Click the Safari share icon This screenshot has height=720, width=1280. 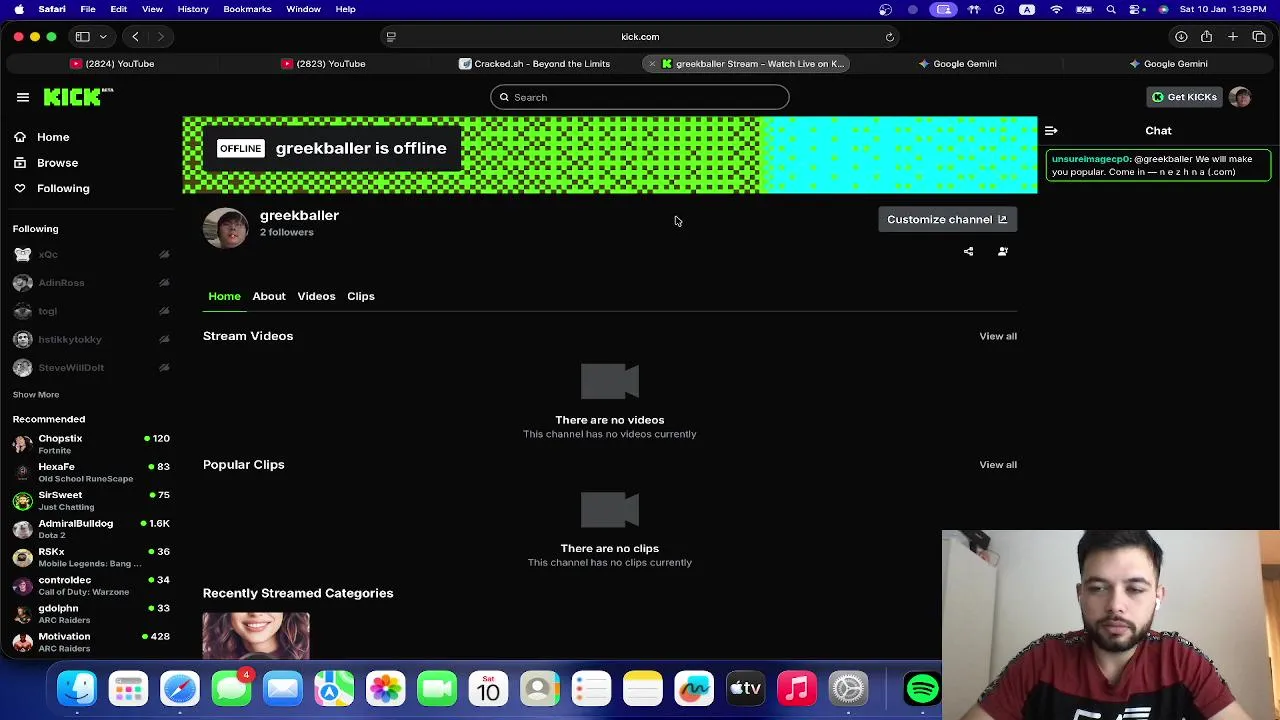1207,37
